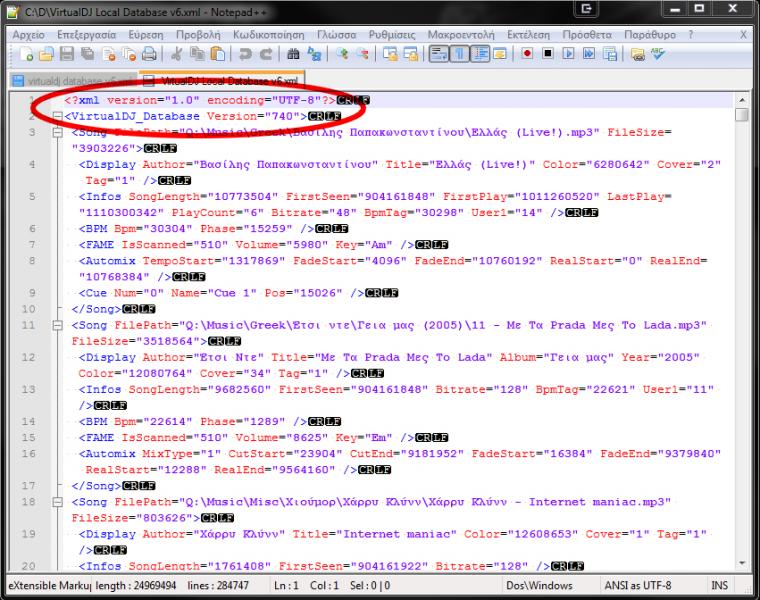Viewport: 760px width, 600px height.
Task: Open the Replace dialog icon
Action: point(314,54)
